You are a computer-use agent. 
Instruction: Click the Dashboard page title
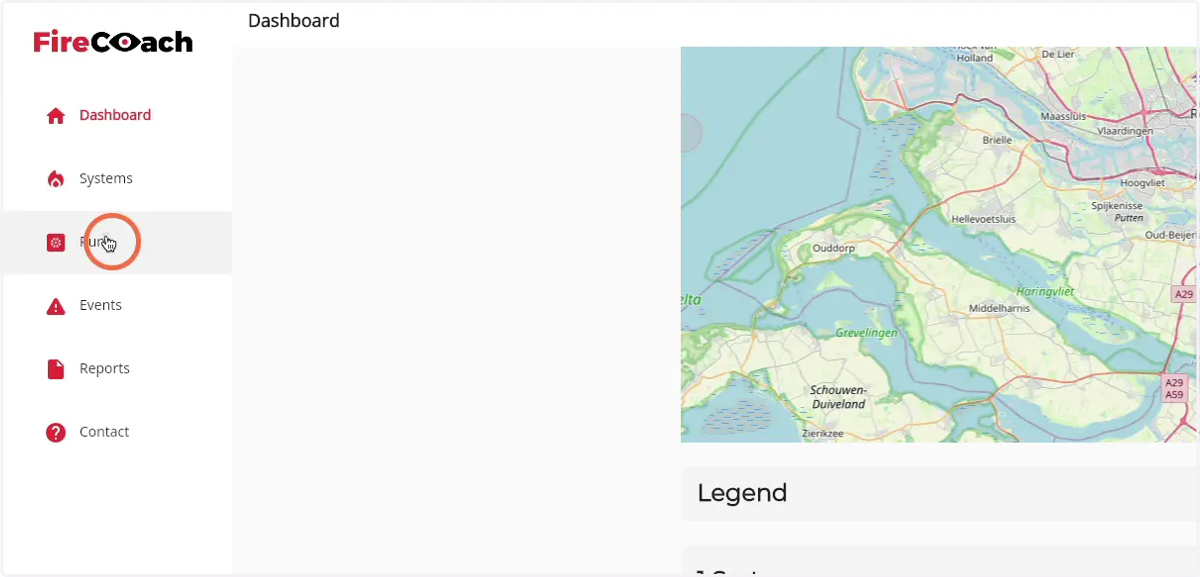point(294,21)
